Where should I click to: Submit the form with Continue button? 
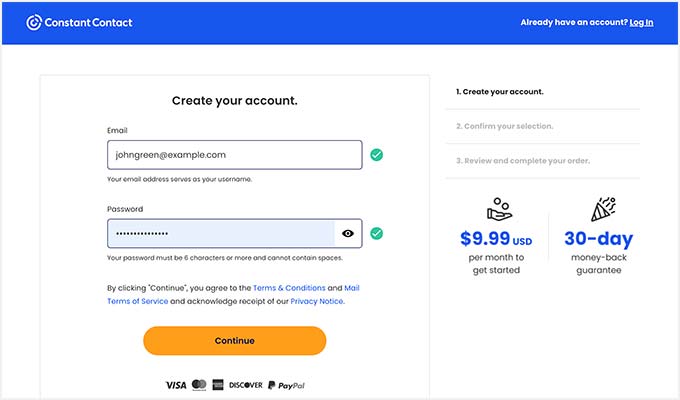[x=235, y=341]
